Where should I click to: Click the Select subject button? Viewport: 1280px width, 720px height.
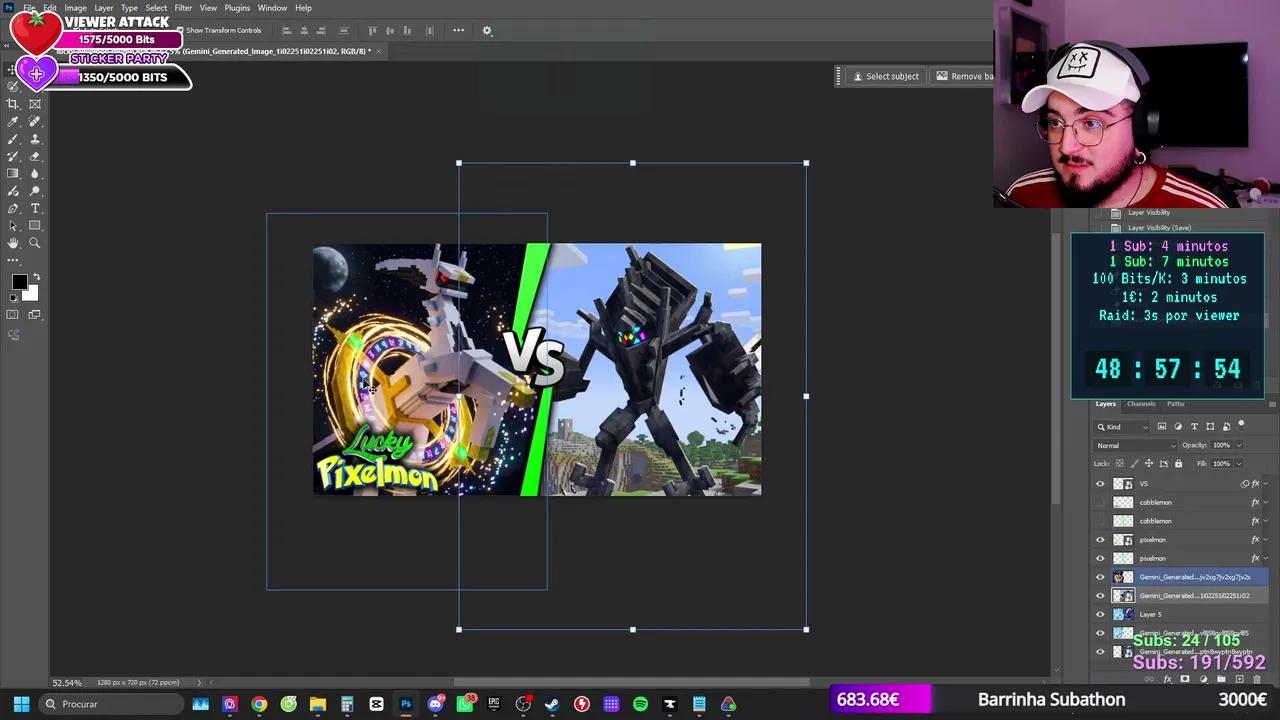pyautogui.click(x=884, y=76)
